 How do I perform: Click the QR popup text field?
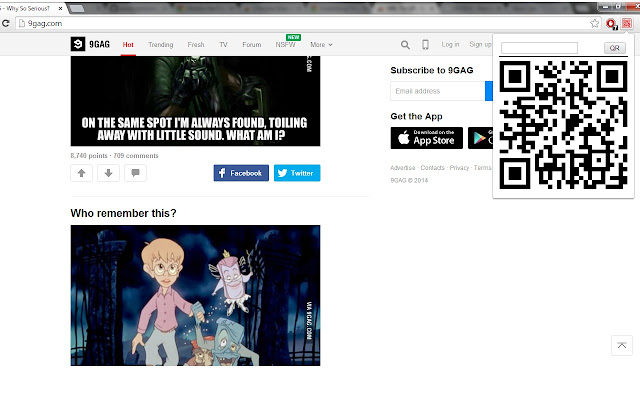(x=539, y=48)
